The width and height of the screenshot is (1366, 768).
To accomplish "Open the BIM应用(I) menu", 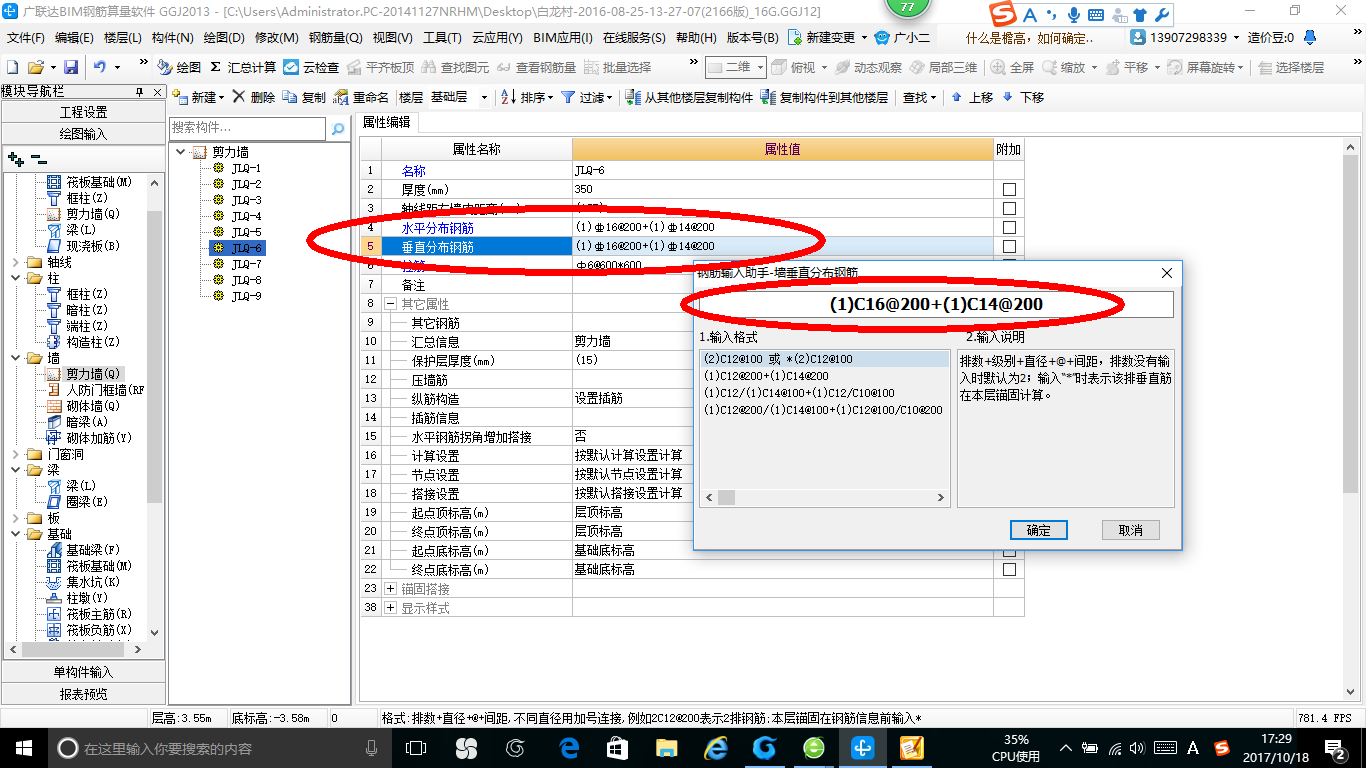I will click(562, 37).
